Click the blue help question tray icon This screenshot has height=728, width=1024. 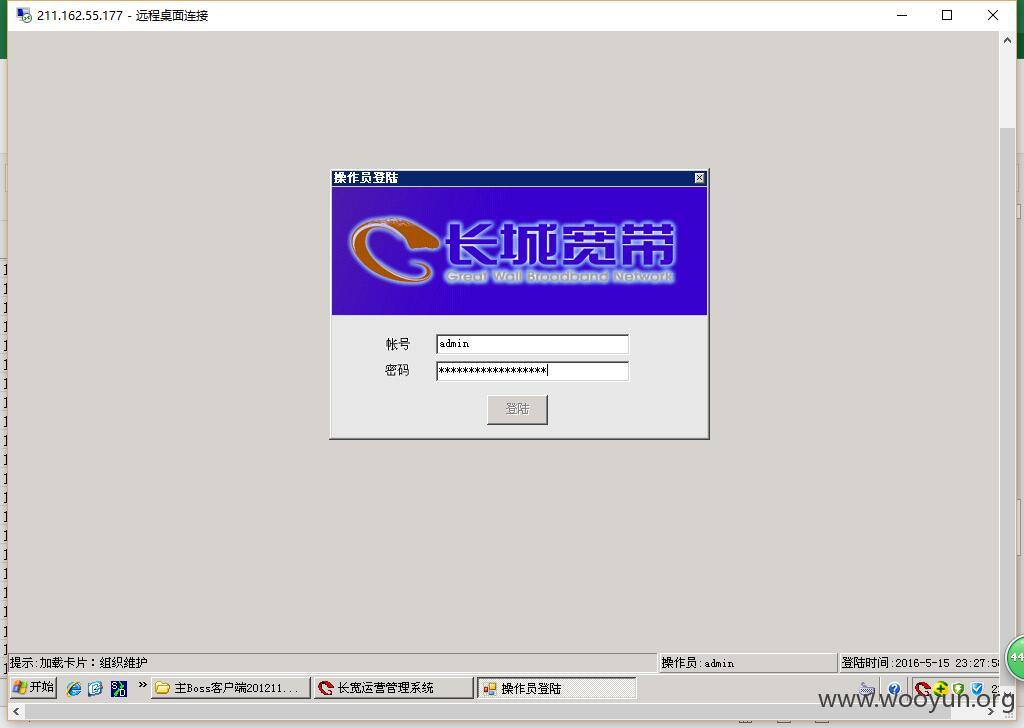(894, 689)
